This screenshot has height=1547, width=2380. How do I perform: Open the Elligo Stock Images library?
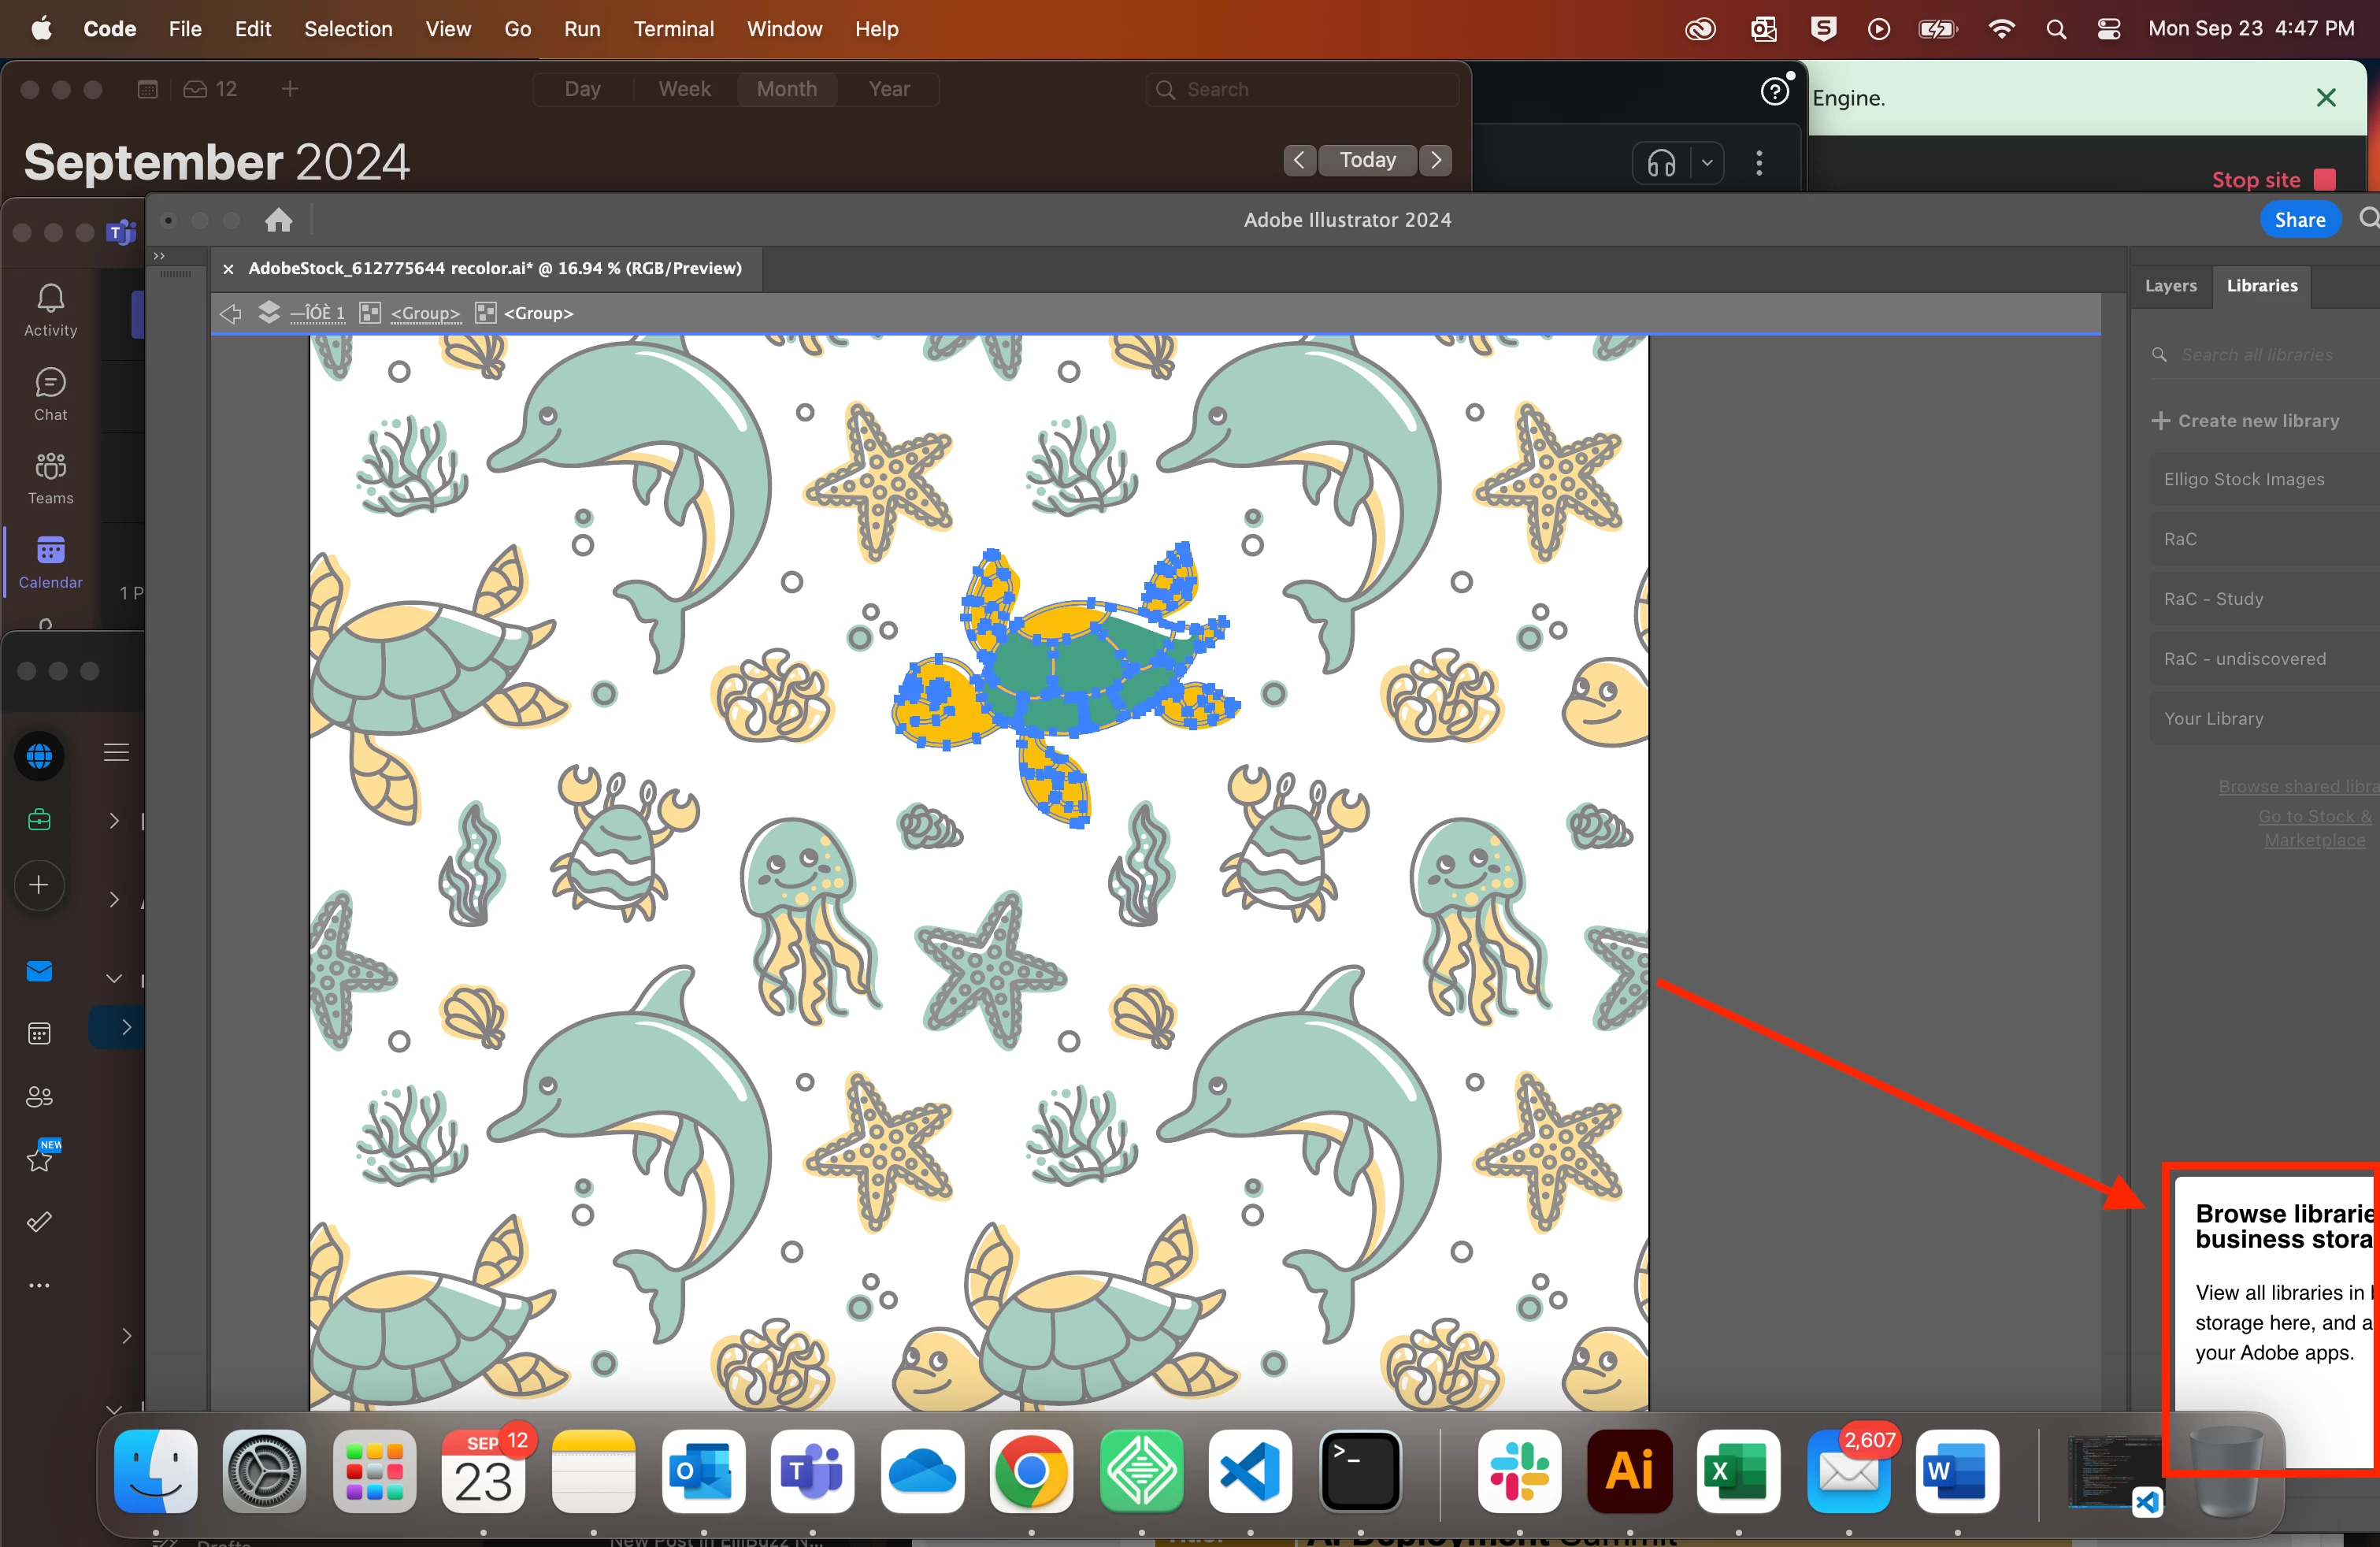coord(2244,479)
